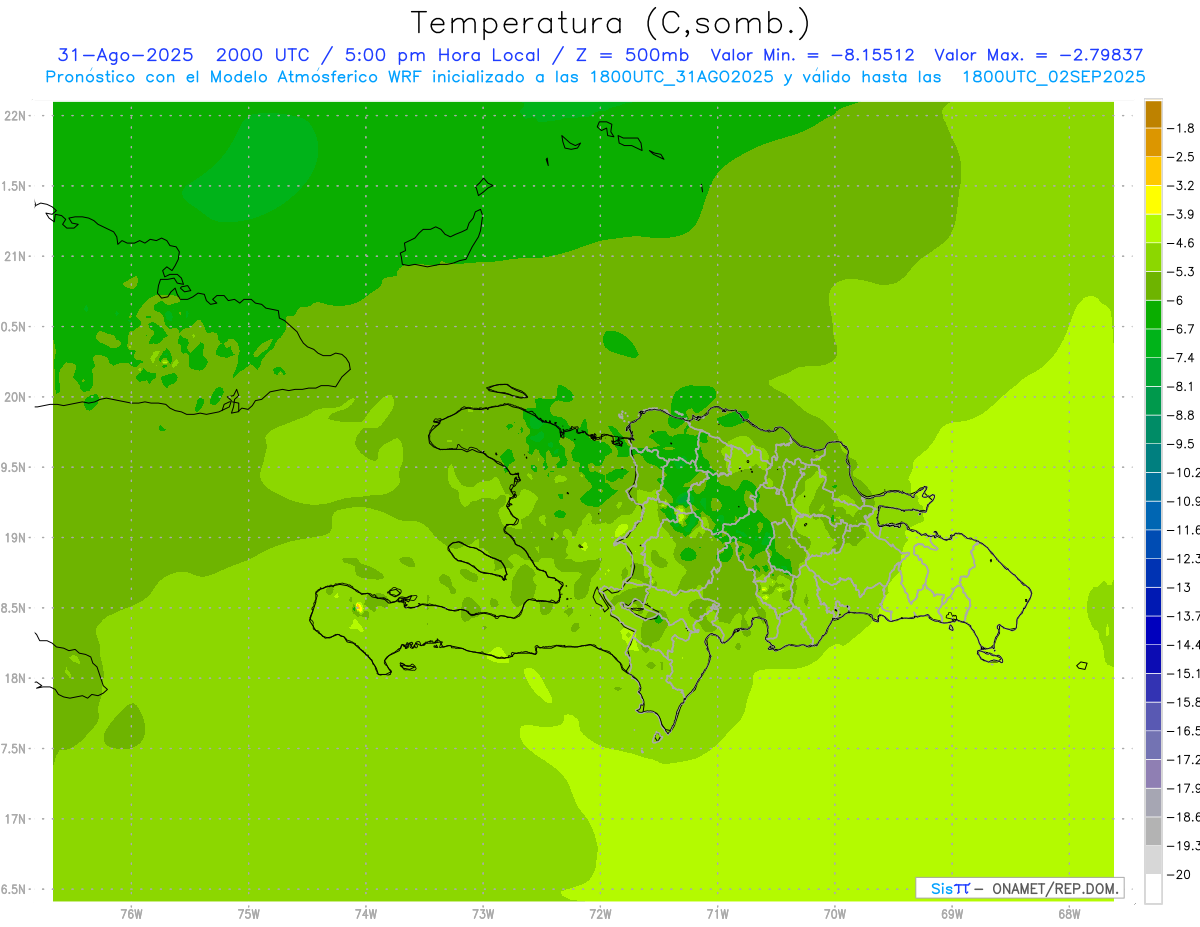Screen dimensions: 1200x927
Task: Click the '17N' latitude label
Action: tap(16, 819)
